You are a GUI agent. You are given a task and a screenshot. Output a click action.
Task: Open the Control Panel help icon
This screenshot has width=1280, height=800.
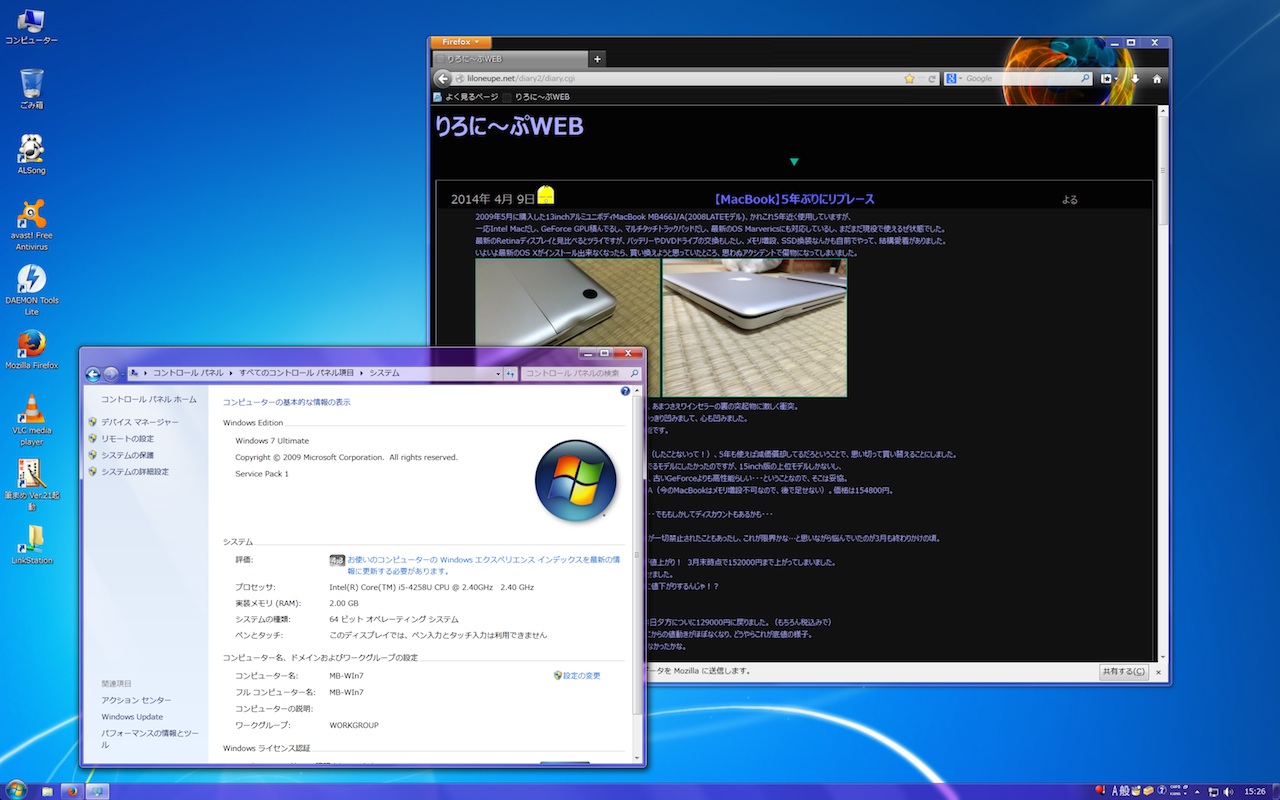(625, 391)
